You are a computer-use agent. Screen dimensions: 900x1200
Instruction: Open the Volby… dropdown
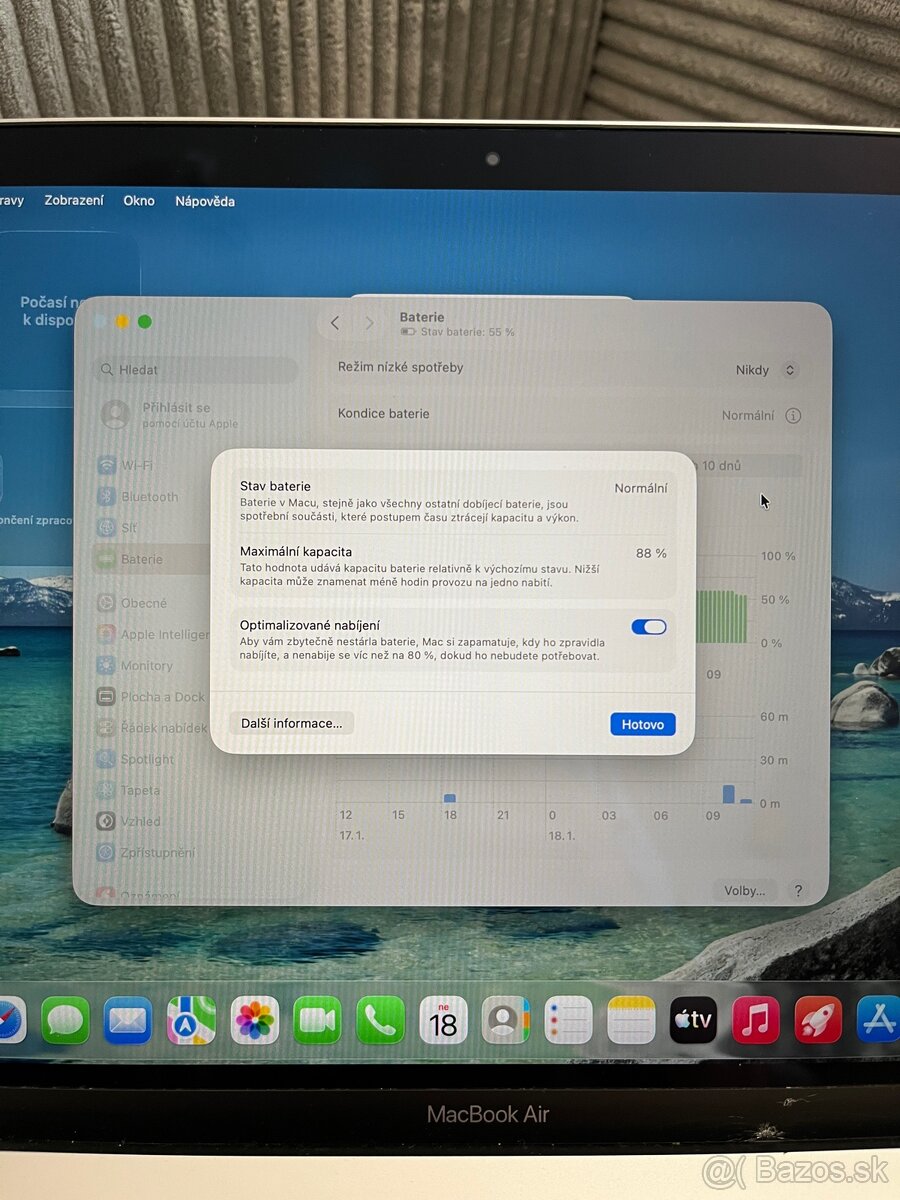(745, 890)
